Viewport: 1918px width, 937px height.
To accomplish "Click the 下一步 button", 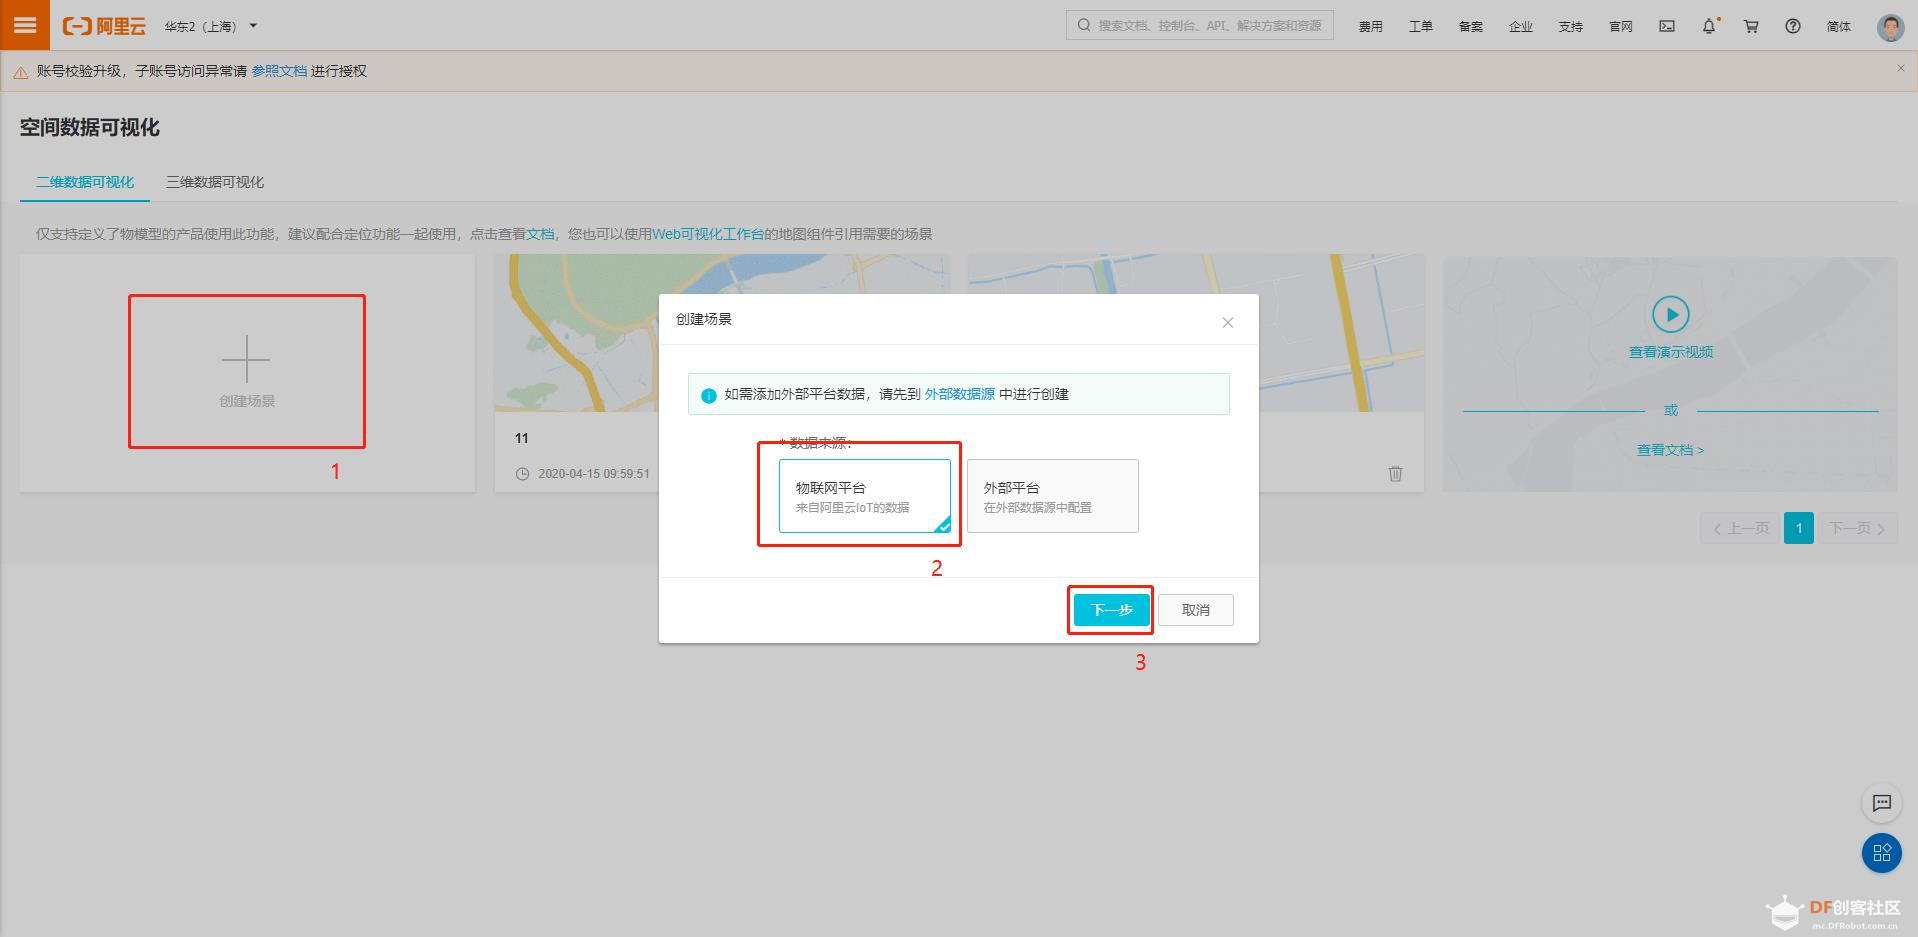I will point(1111,610).
